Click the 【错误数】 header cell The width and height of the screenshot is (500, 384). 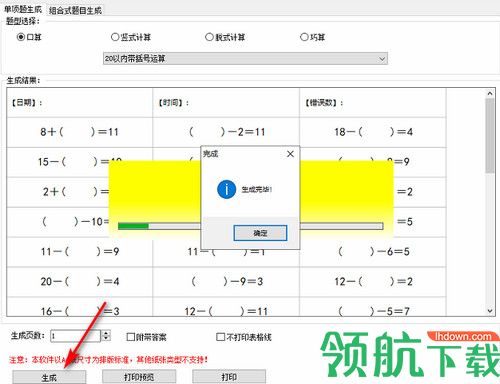(373, 103)
